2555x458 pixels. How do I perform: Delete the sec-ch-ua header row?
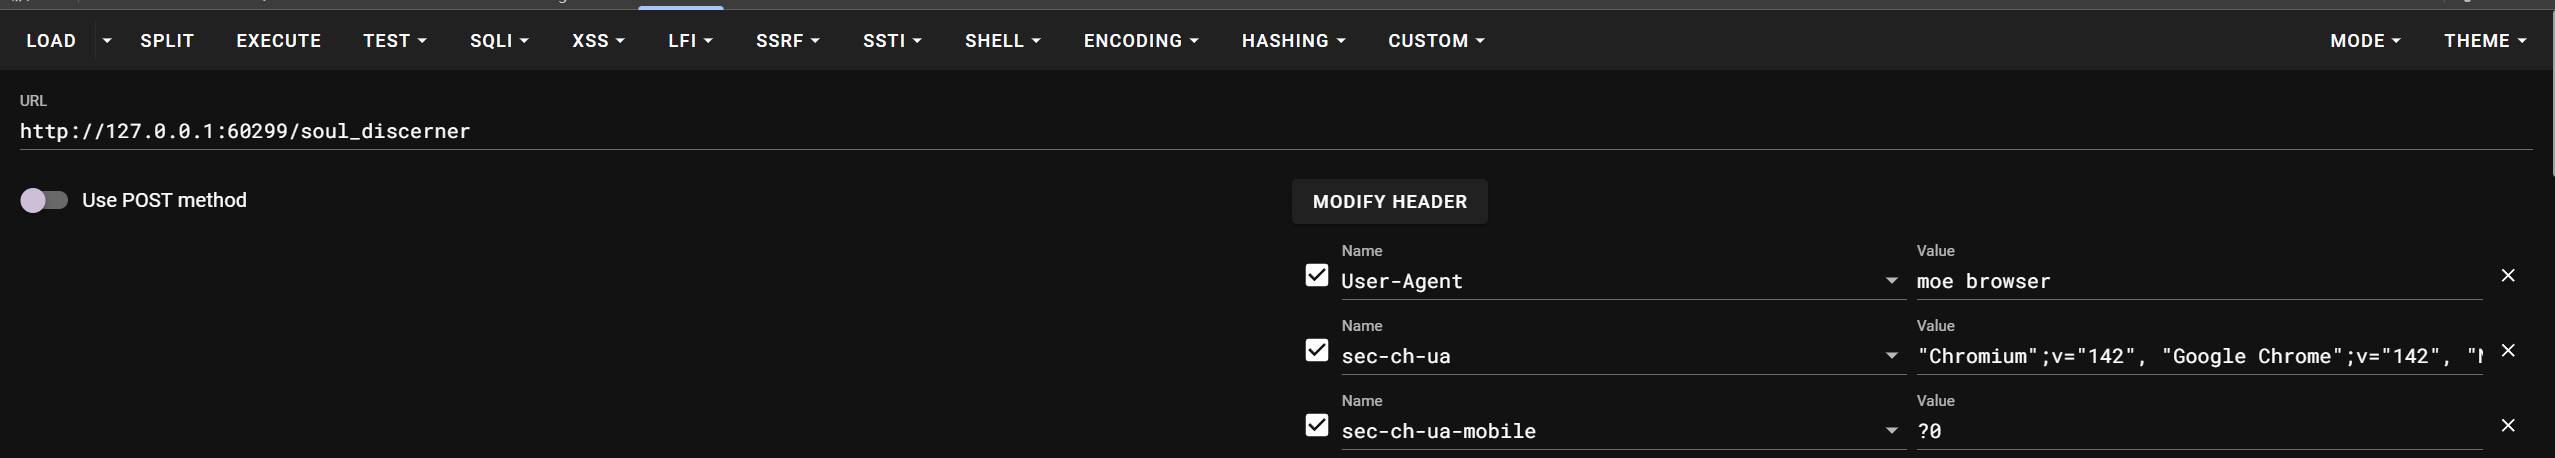coord(2507,351)
